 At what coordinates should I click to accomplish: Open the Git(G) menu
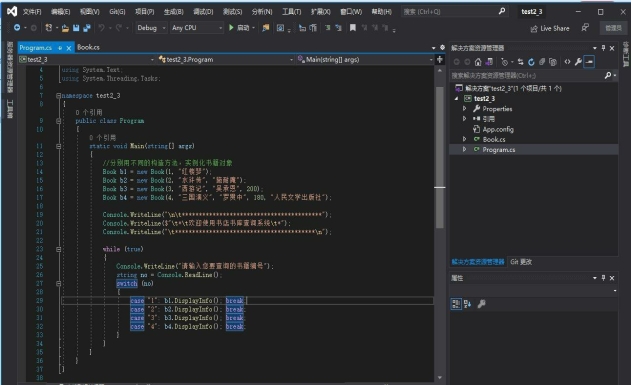click(117, 12)
